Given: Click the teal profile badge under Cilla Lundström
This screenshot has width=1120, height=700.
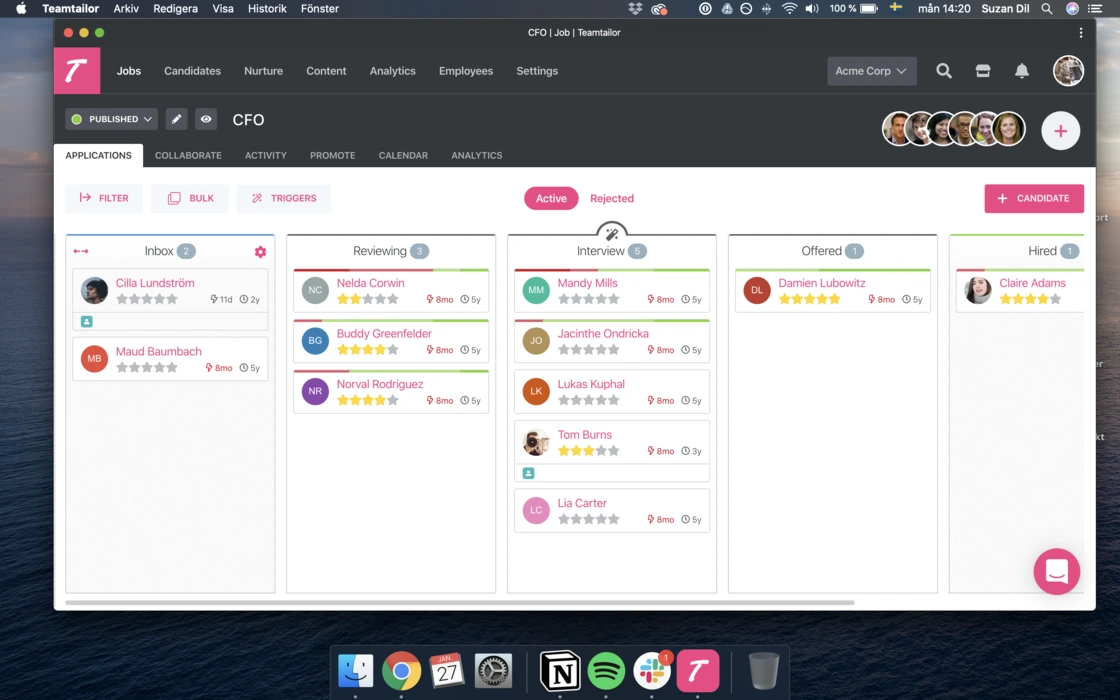Looking at the screenshot, I should [86, 321].
